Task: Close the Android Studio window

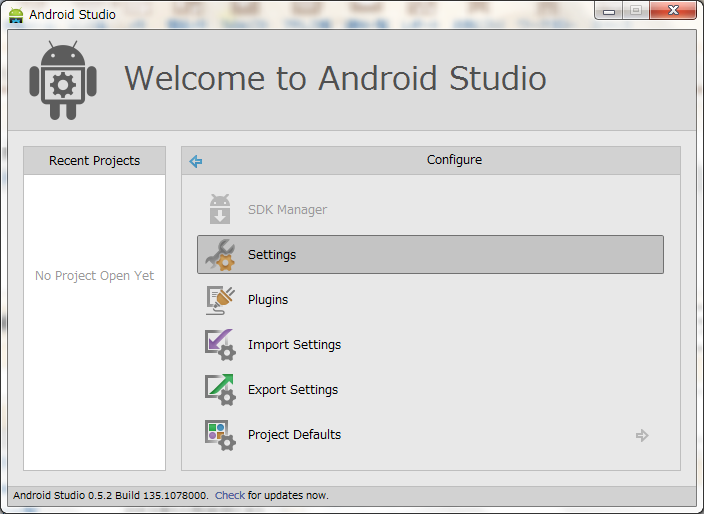Action: tap(673, 10)
